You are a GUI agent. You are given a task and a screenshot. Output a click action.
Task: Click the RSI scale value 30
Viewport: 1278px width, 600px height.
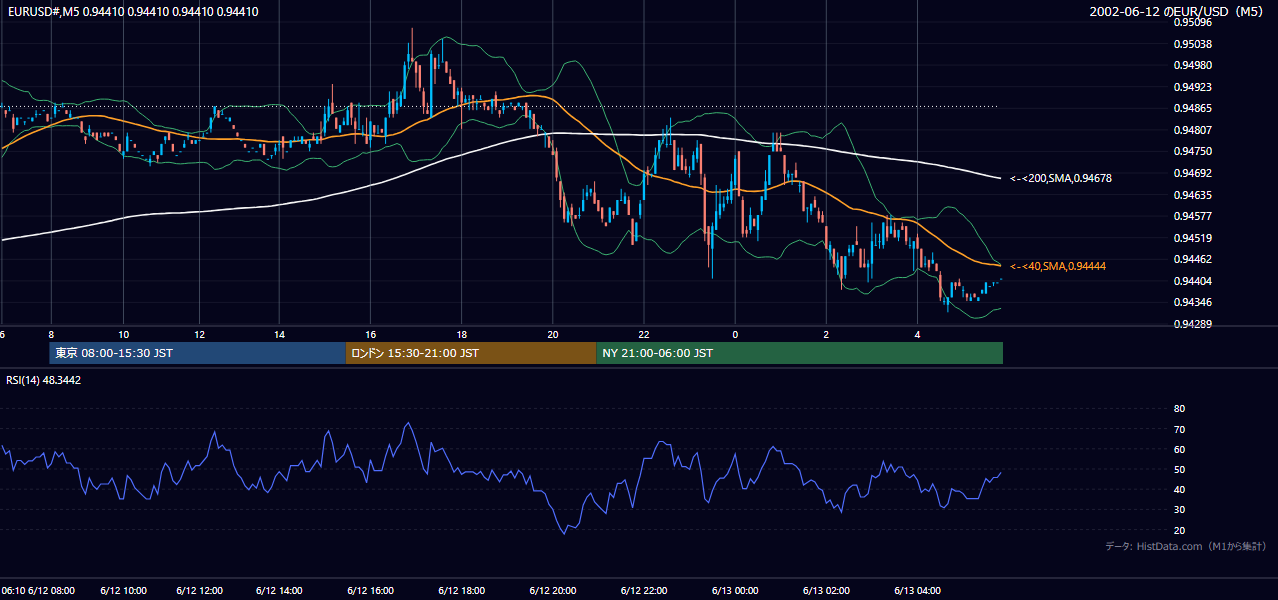(1179, 509)
